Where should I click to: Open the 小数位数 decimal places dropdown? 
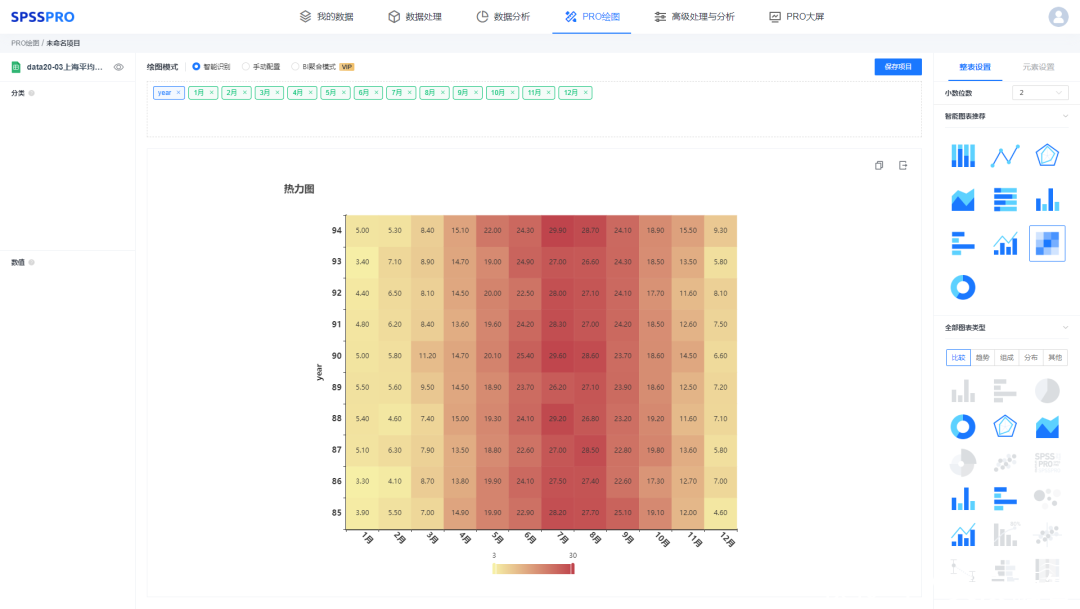[x=1040, y=93]
